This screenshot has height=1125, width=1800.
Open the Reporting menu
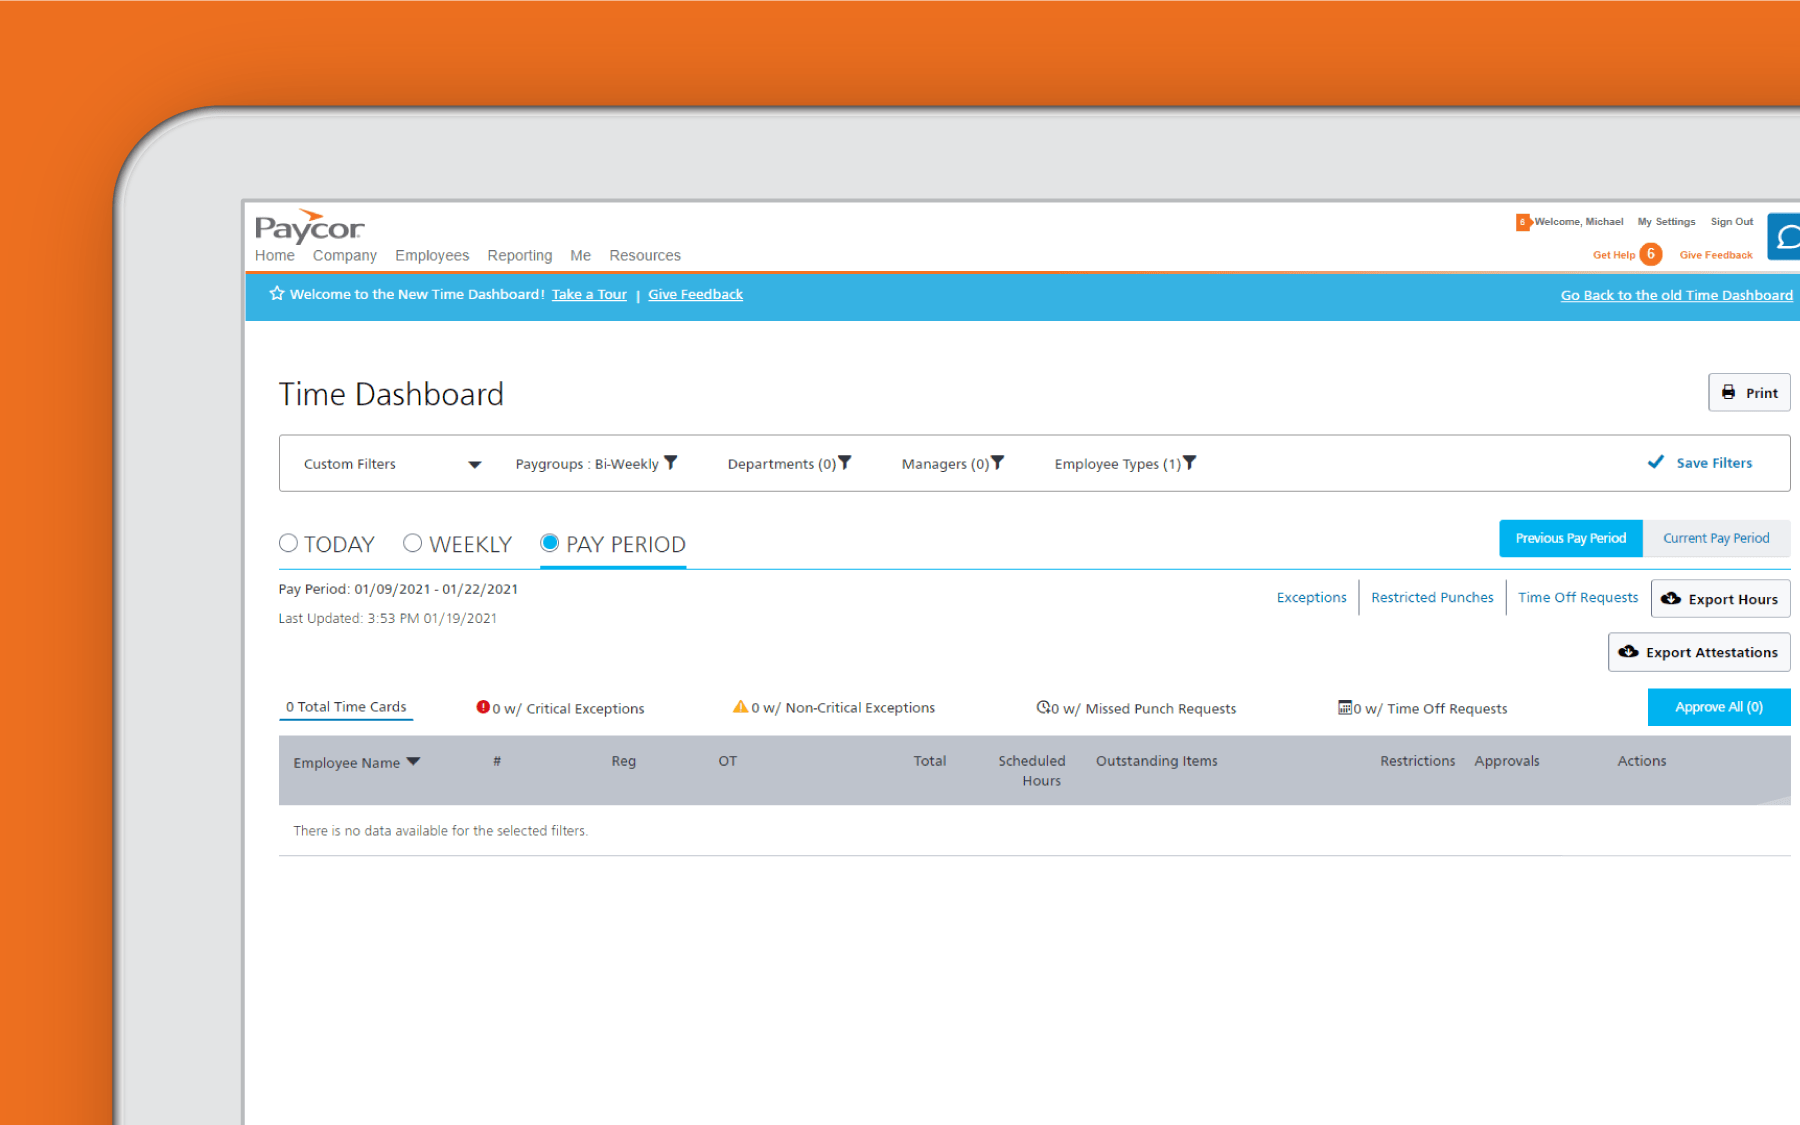click(519, 255)
